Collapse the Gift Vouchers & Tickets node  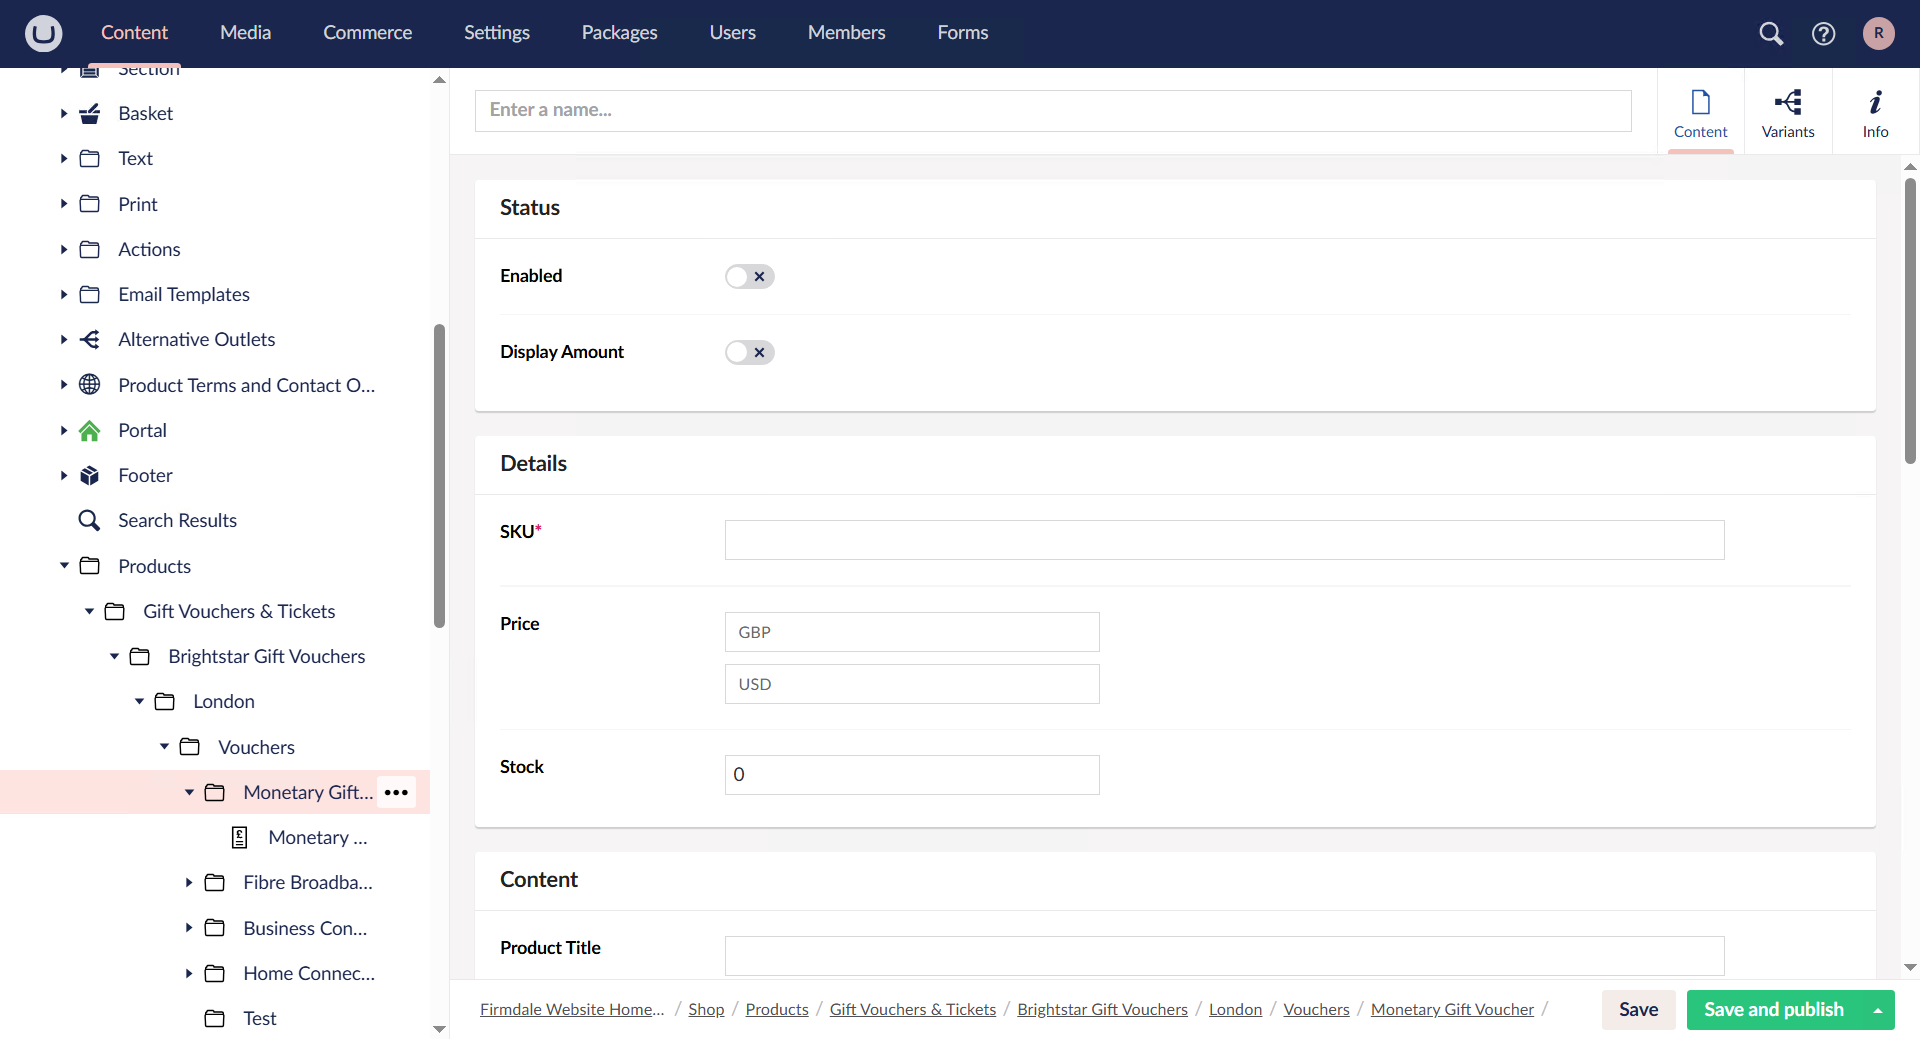tap(89, 611)
